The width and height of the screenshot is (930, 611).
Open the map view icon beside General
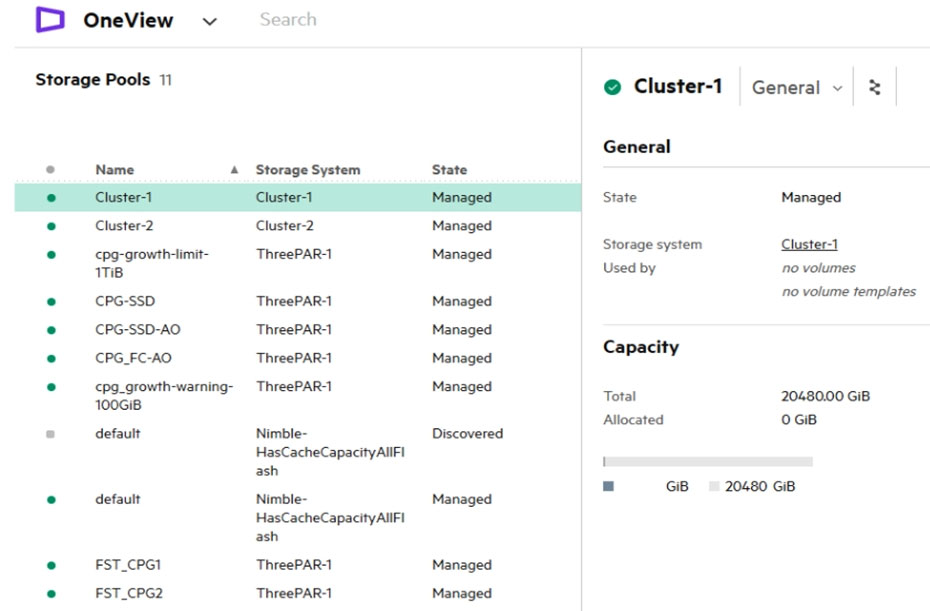point(874,87)
